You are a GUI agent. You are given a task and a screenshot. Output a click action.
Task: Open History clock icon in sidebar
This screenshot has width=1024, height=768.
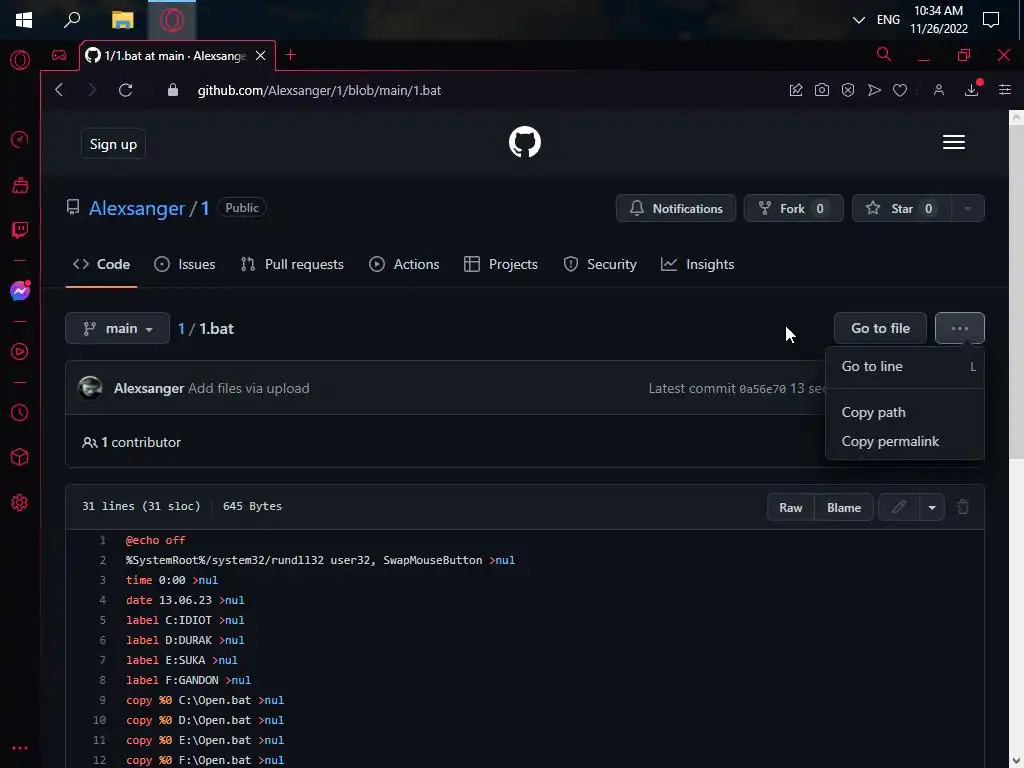coord(20,412)
